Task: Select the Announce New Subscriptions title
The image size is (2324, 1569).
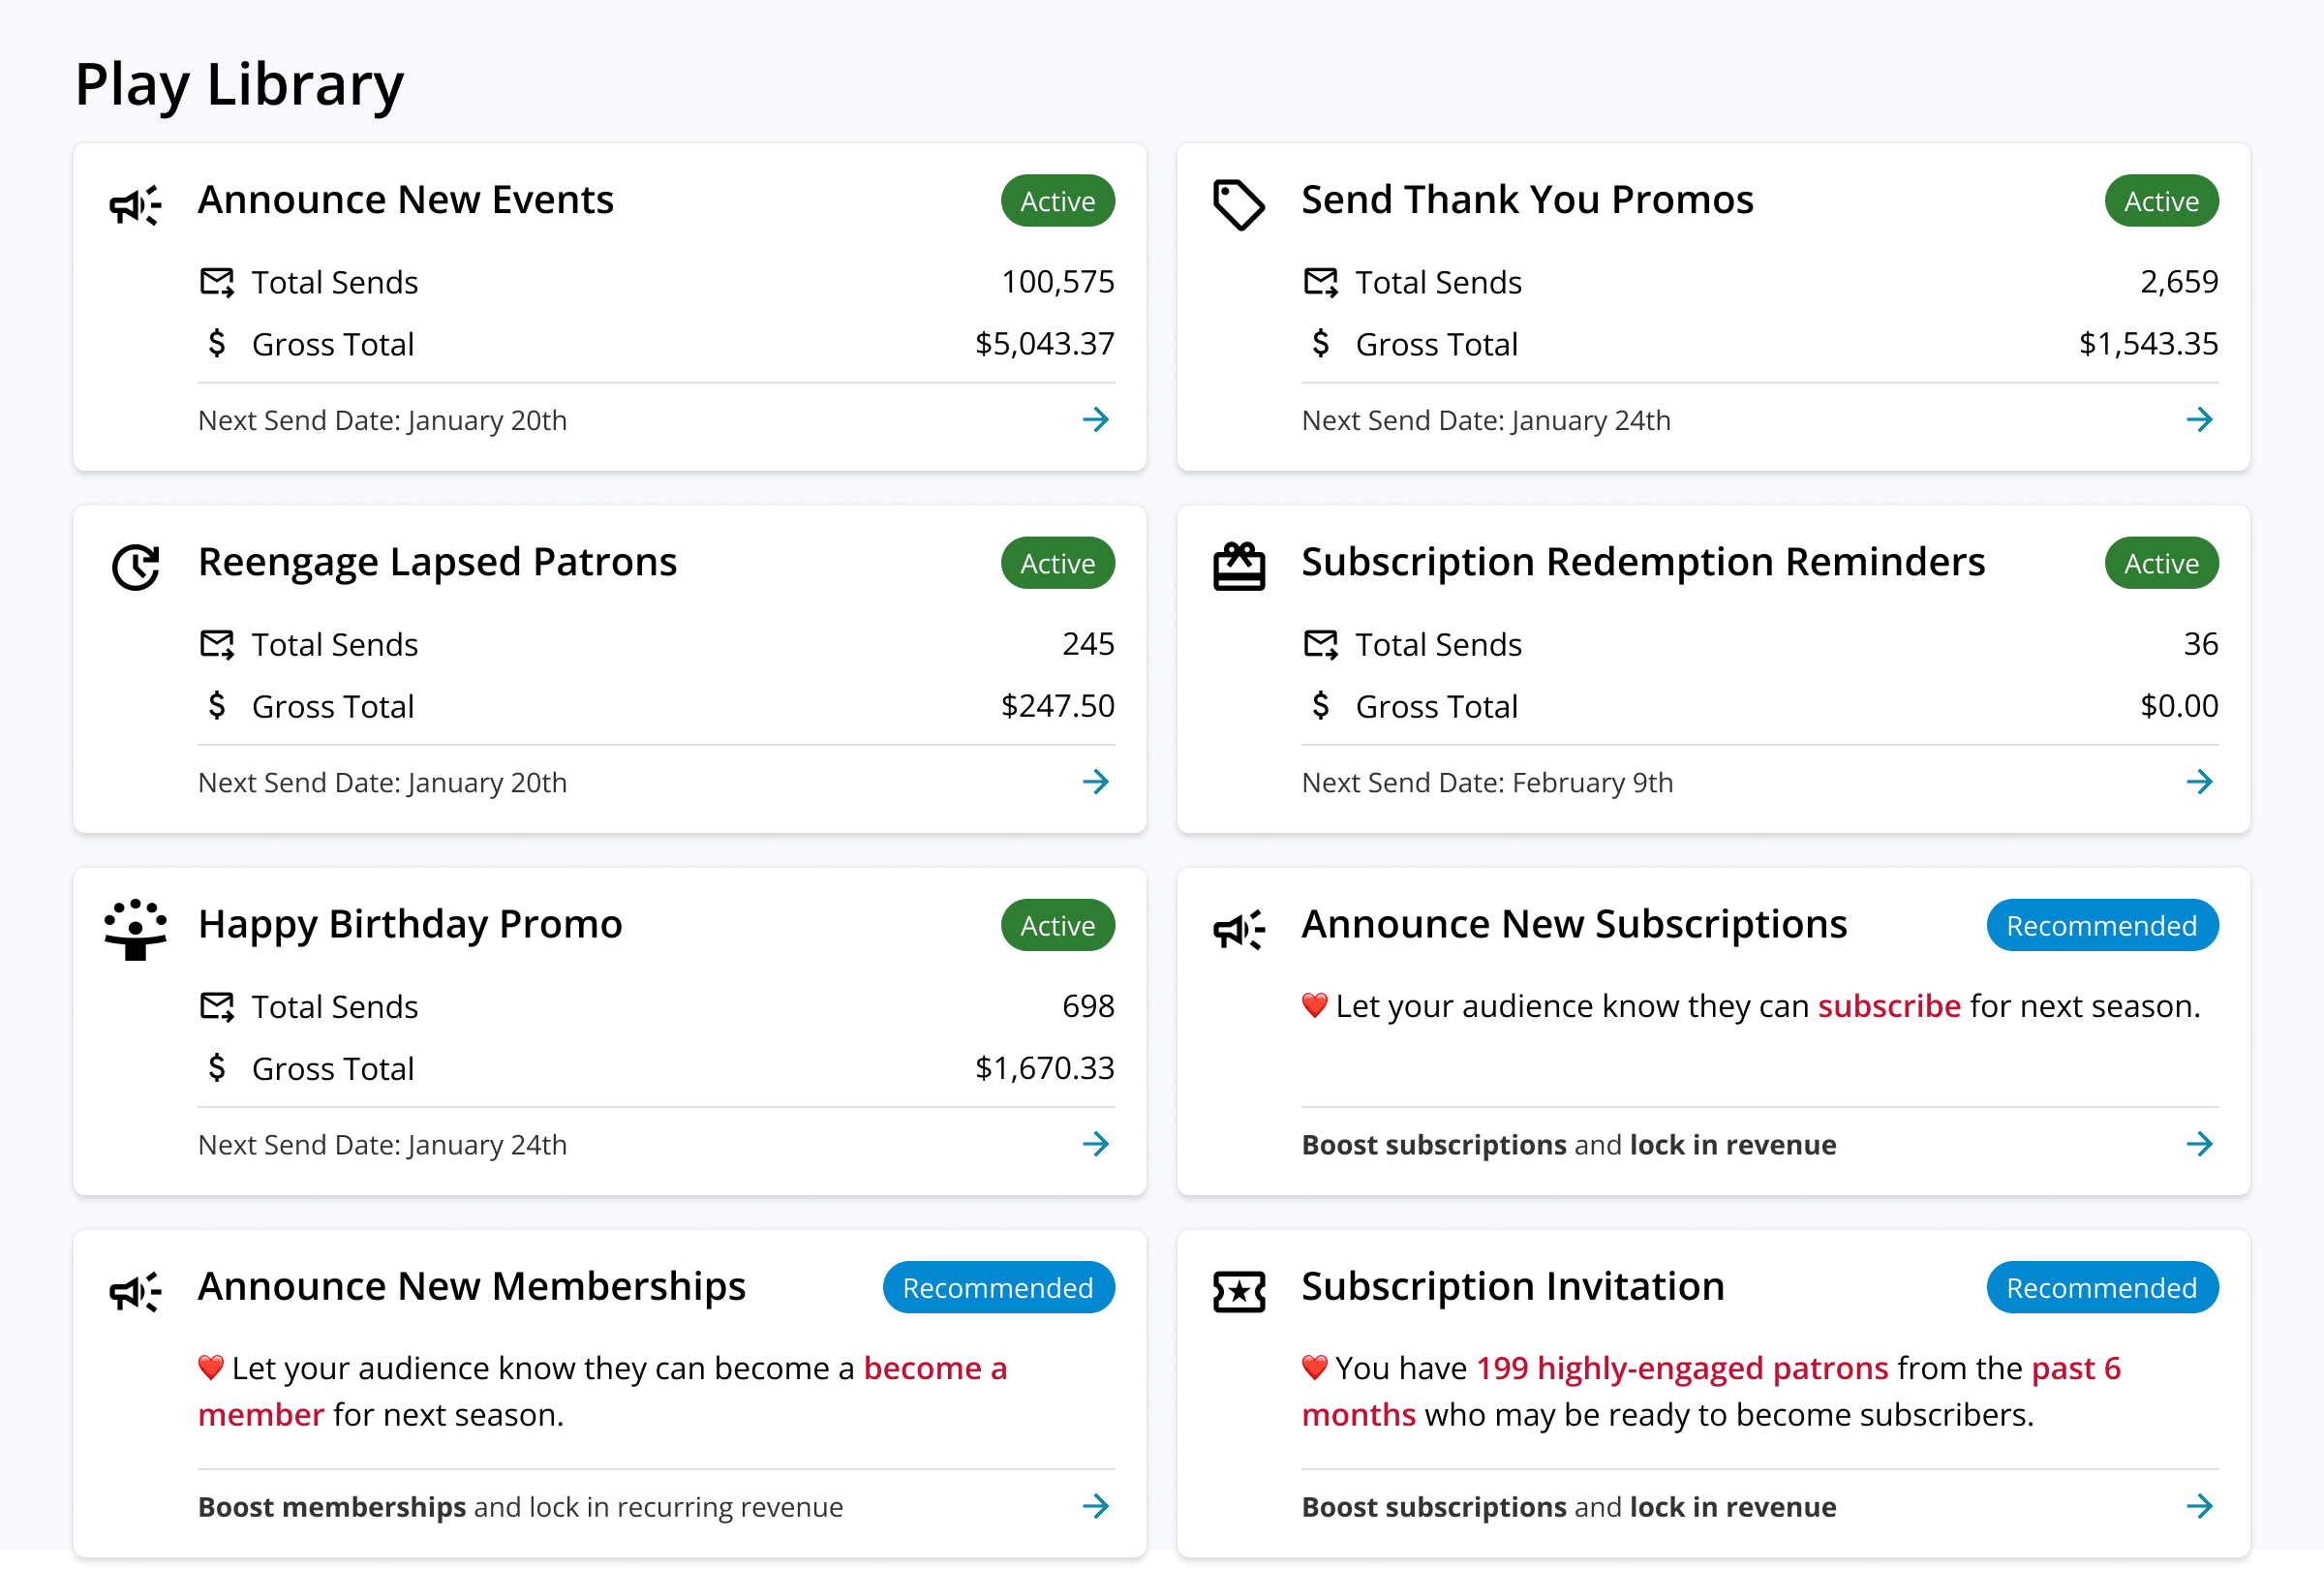Action: [1574, 924]
